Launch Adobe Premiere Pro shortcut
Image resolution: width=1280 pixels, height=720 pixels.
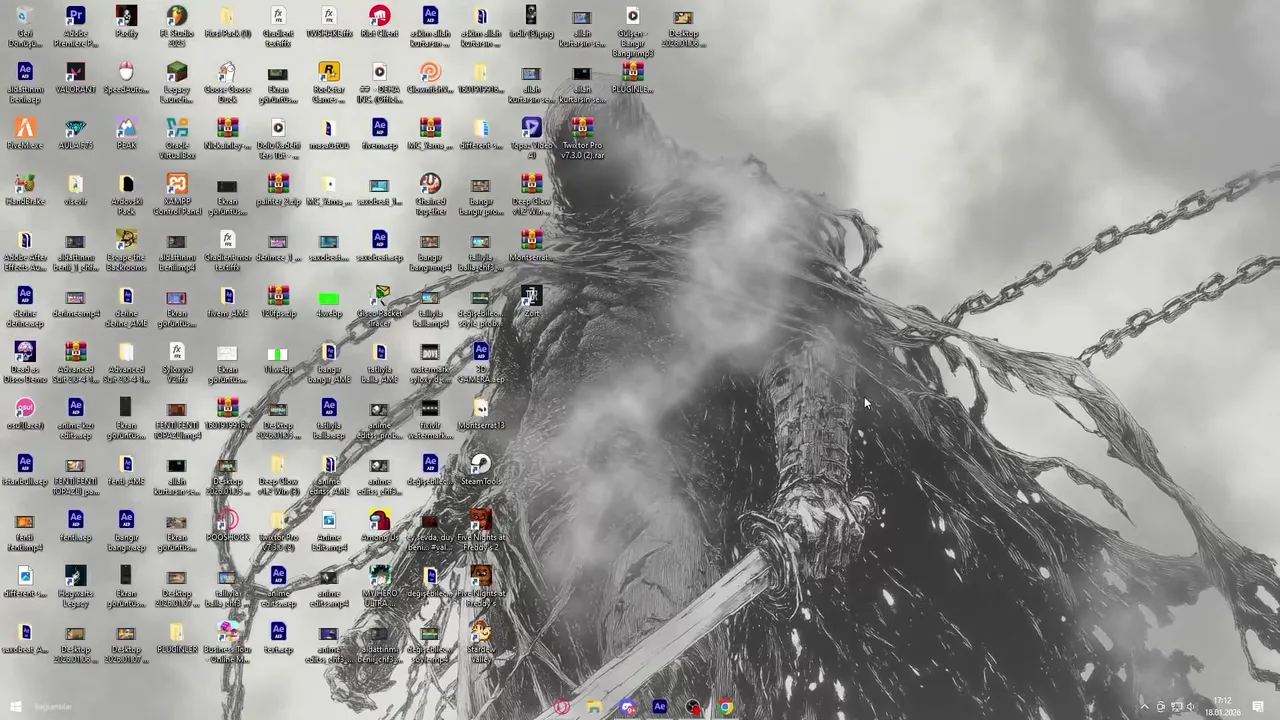pos(76,26)
